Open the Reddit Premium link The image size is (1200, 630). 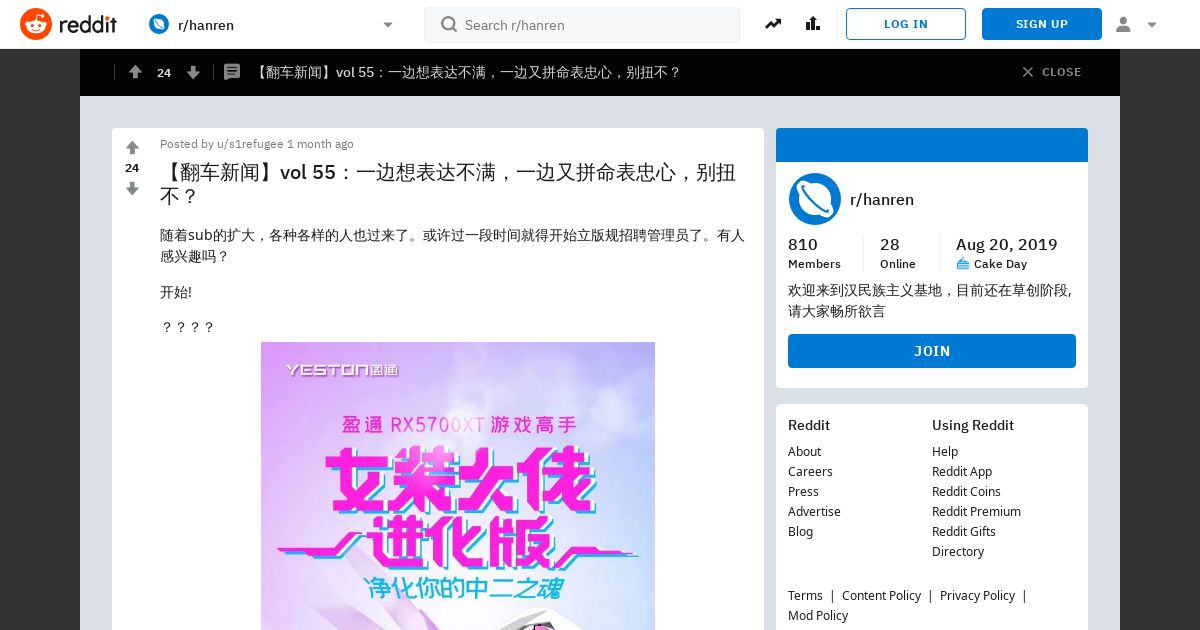click(976, 511)
